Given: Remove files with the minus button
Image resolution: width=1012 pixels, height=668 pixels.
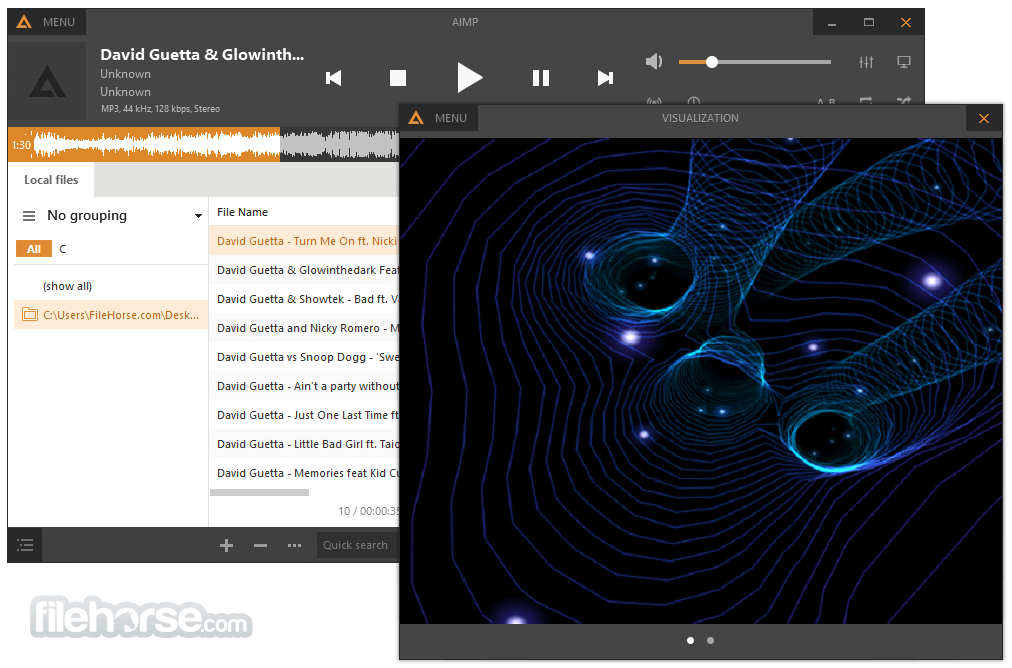Looking at the screenshot, I should coord(261,545).
